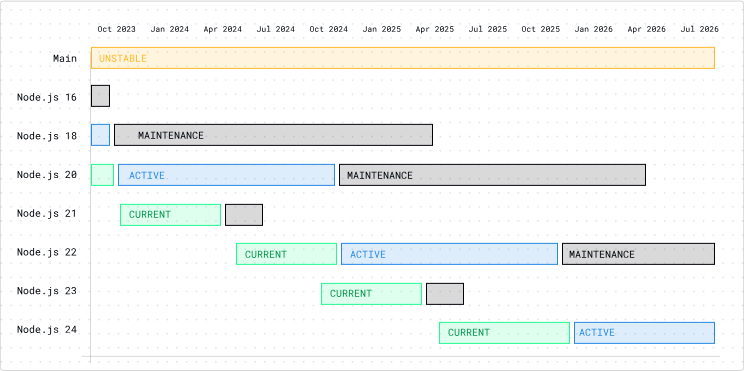Select the small blue Node.js 18 bar
744x371 pixels.
(x=101, y=135)
